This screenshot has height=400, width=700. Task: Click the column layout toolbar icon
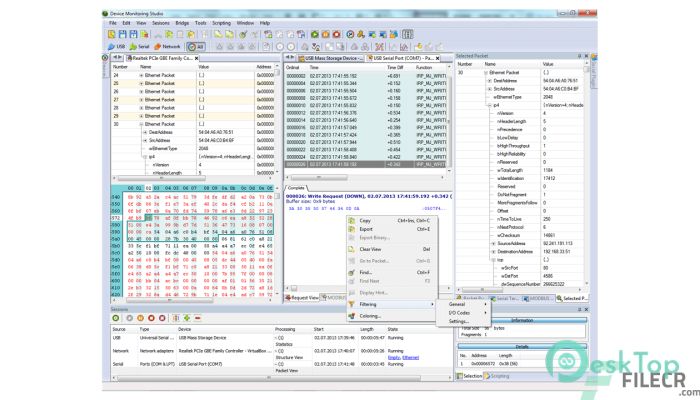point(407,34)
